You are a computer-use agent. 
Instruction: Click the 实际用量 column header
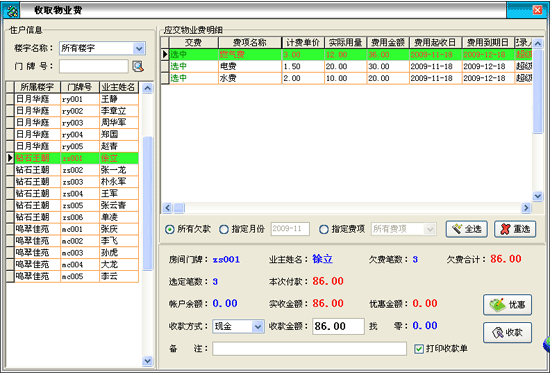coord(345,43)
